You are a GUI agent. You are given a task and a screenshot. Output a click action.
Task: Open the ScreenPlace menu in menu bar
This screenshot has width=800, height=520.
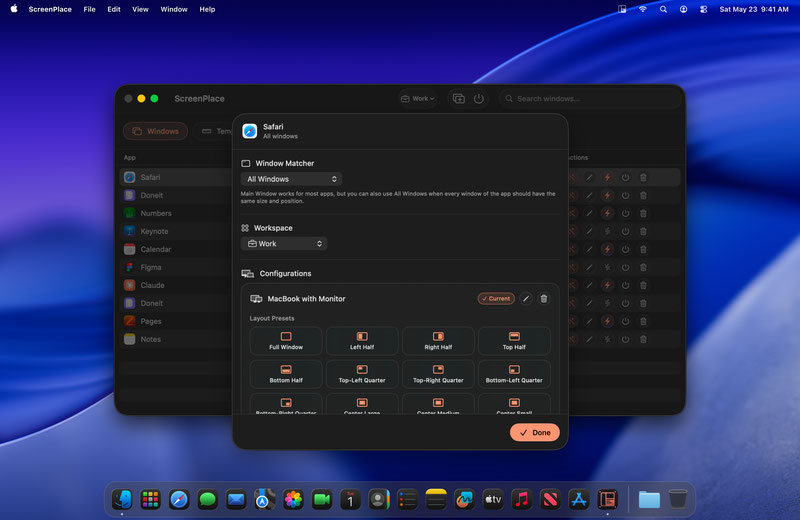coord(50,9)
